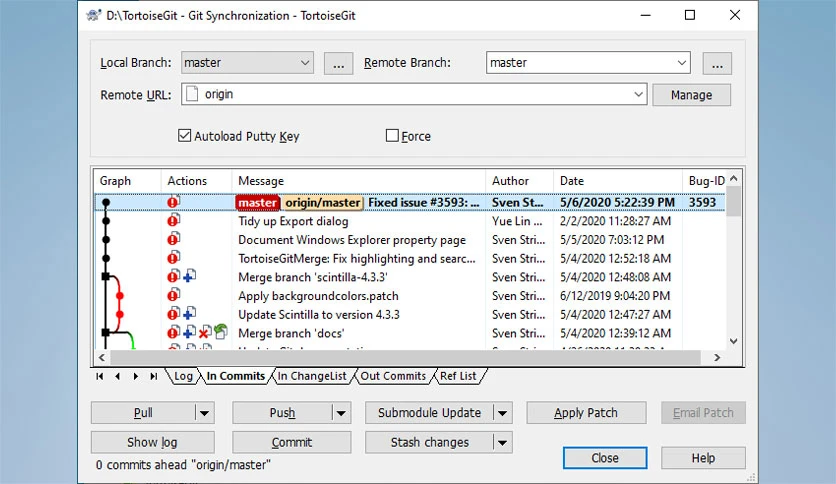
Task: Click the deleted red X icon on Merge branch 'docs' row
Action: pyautogui.click(x=204, y=333)
